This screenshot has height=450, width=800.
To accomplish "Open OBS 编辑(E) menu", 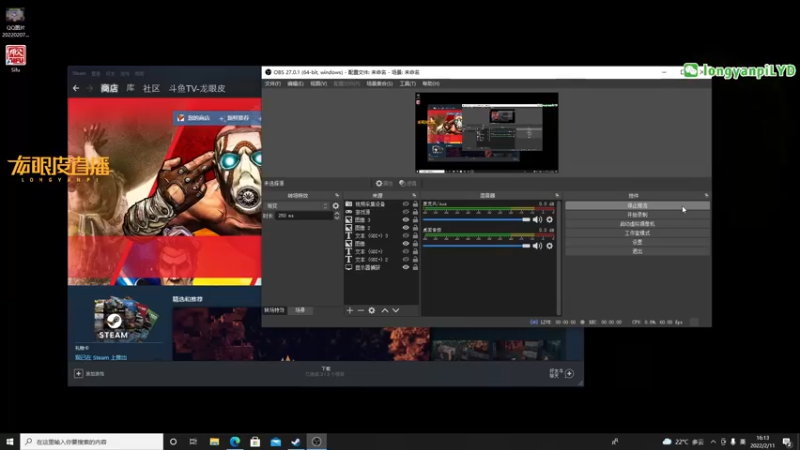I will click(295, 84).
